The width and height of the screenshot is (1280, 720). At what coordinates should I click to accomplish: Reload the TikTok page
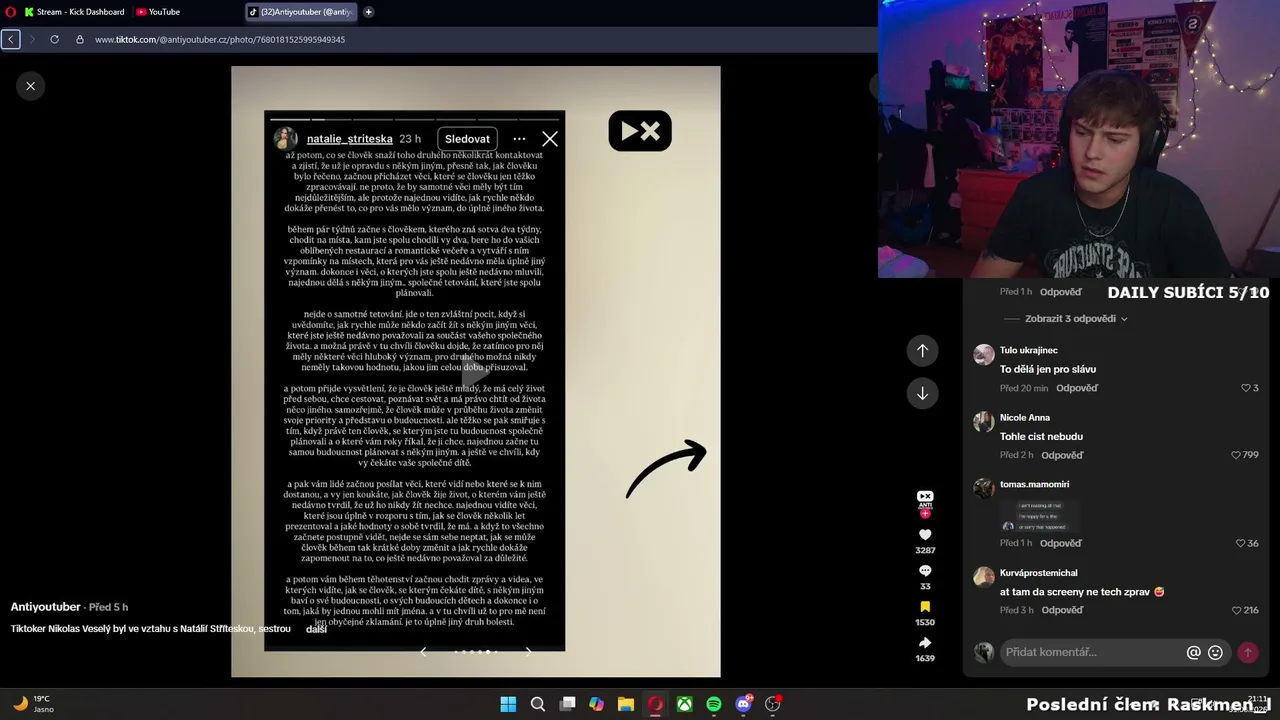tap(54, 39)
